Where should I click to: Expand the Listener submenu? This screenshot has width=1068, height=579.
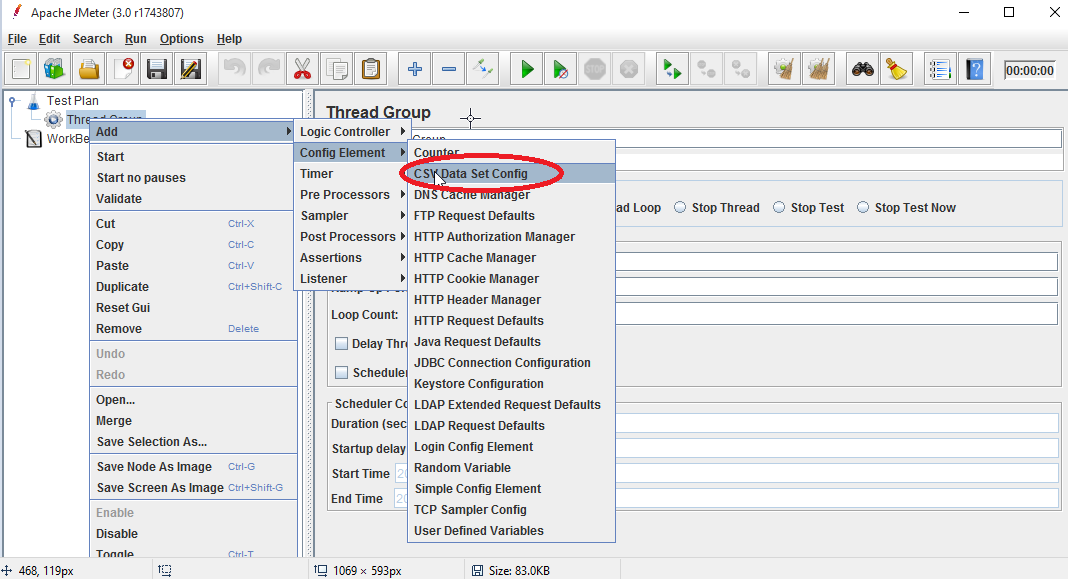pos(351,279)
